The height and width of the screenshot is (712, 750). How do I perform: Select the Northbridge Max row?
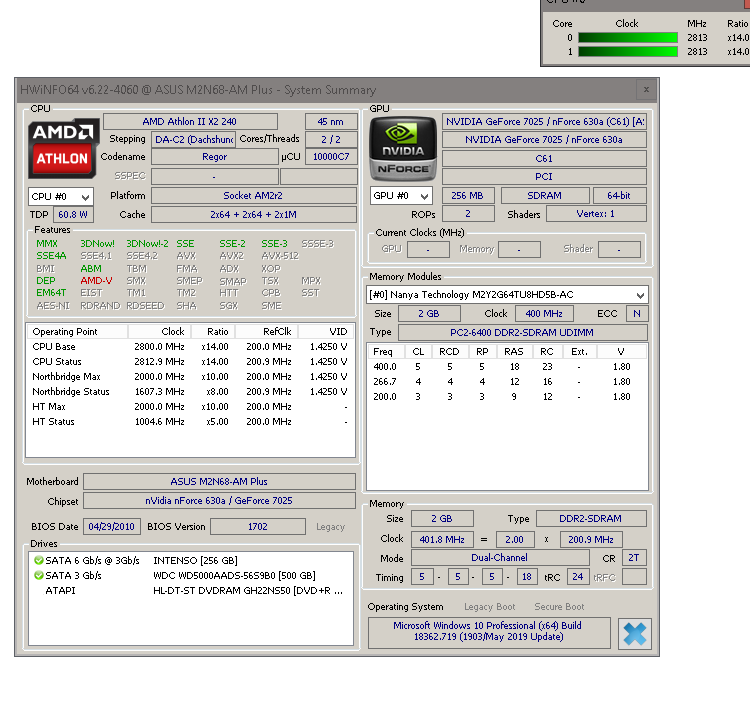point(190,376)
